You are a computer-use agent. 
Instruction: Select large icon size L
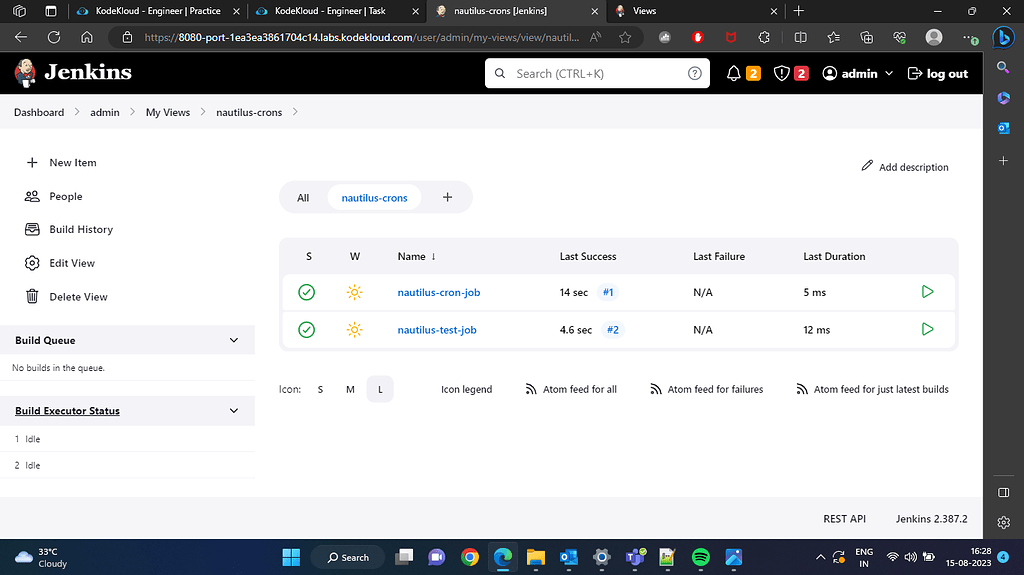380,389
